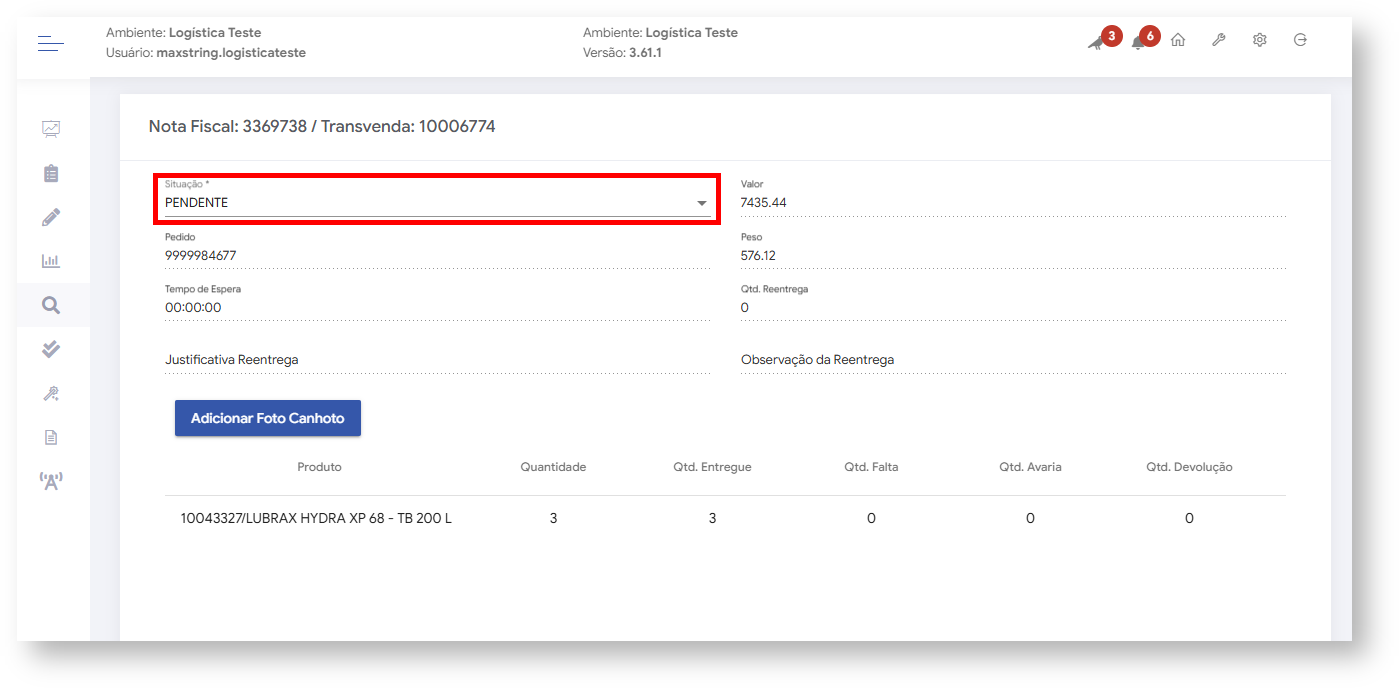
Task: Click the broadcast antenna sidebar icon
Action: [x=51, y=481]
